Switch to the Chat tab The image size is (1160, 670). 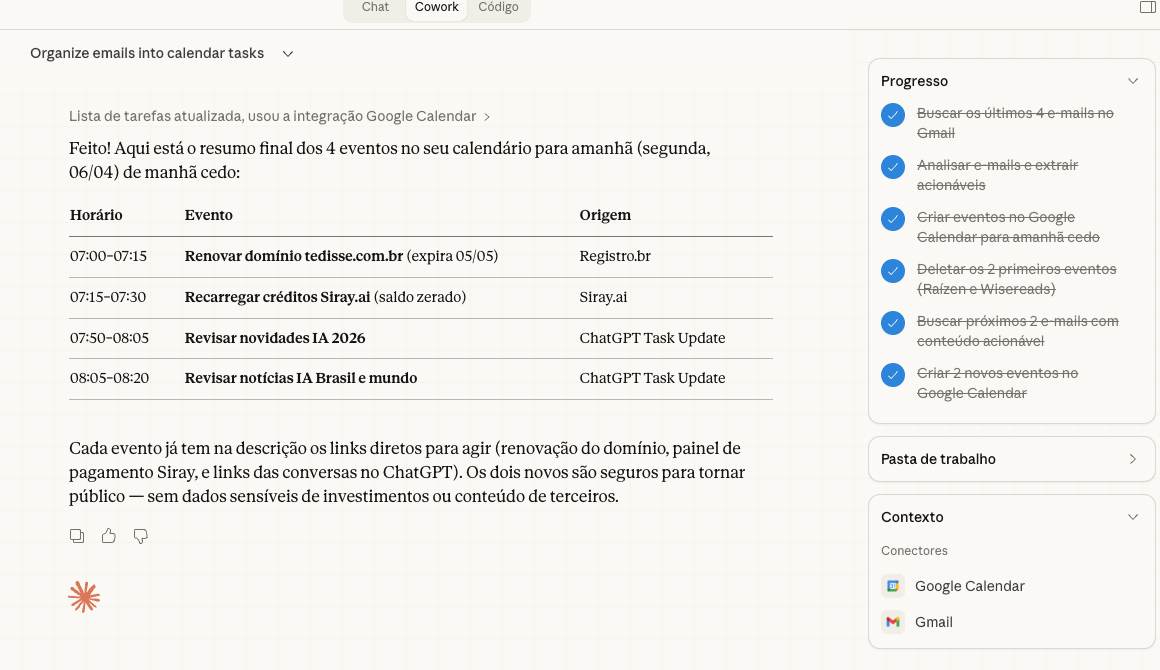tap(375, 7)
